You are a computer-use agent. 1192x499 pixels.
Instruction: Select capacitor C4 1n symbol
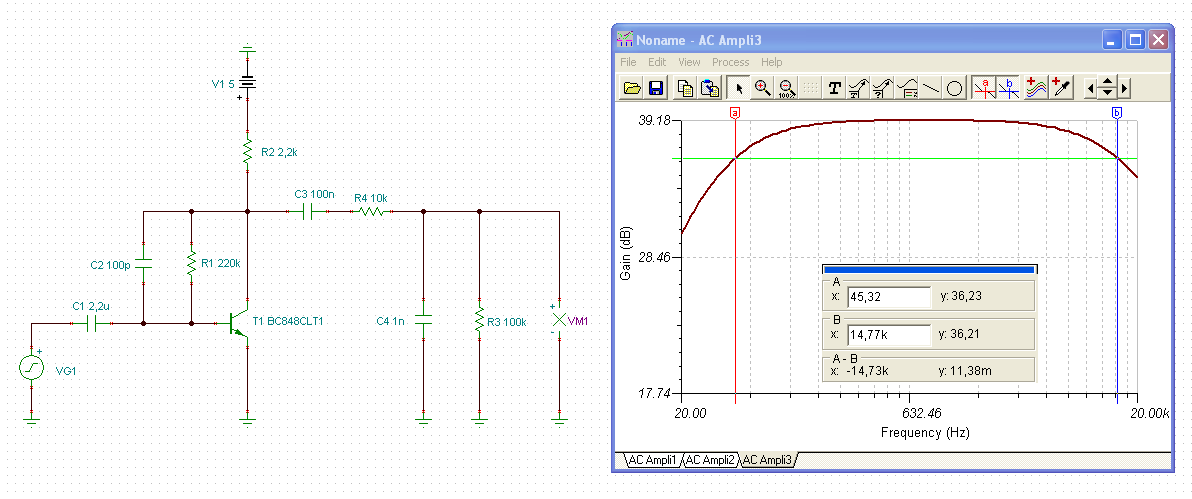click(x=423, y=319)
